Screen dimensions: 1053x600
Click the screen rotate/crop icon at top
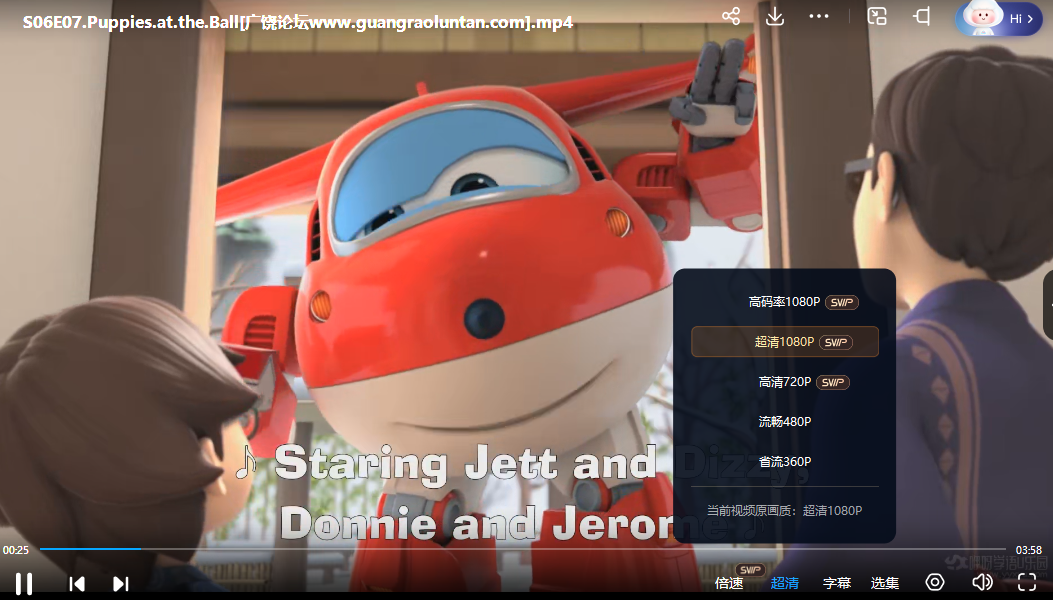(x=922, y=16)
